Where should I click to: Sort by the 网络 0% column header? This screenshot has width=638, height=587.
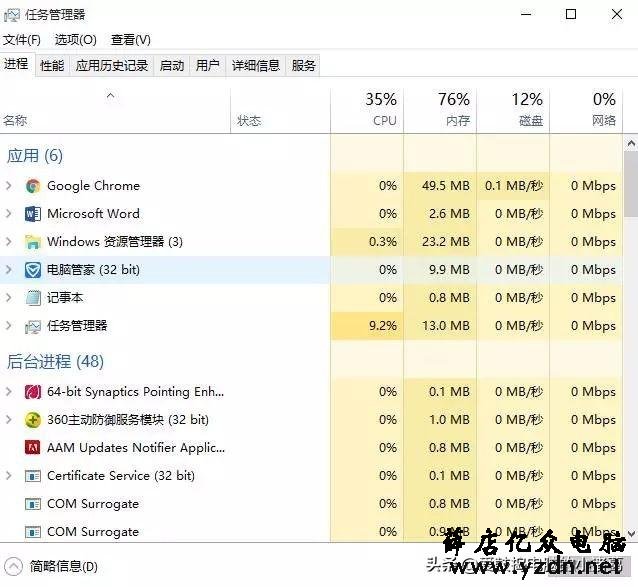586,111
